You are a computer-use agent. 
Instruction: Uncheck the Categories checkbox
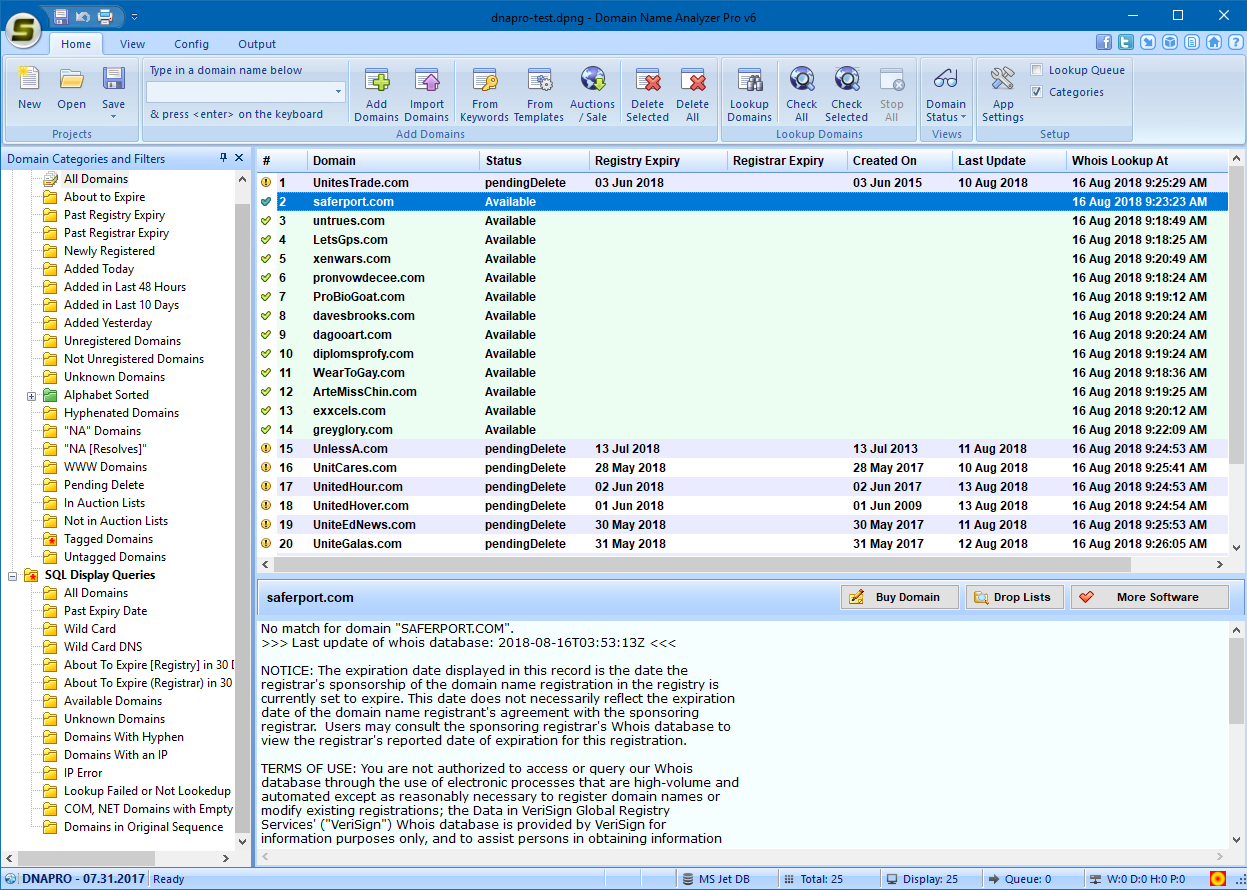coord(1037,92)
